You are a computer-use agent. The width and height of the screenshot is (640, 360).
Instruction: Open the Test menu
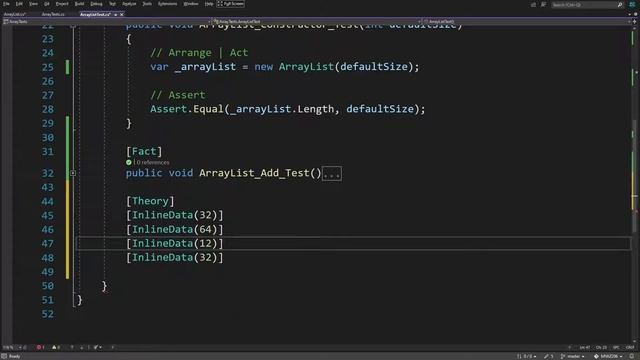point(112,4)
